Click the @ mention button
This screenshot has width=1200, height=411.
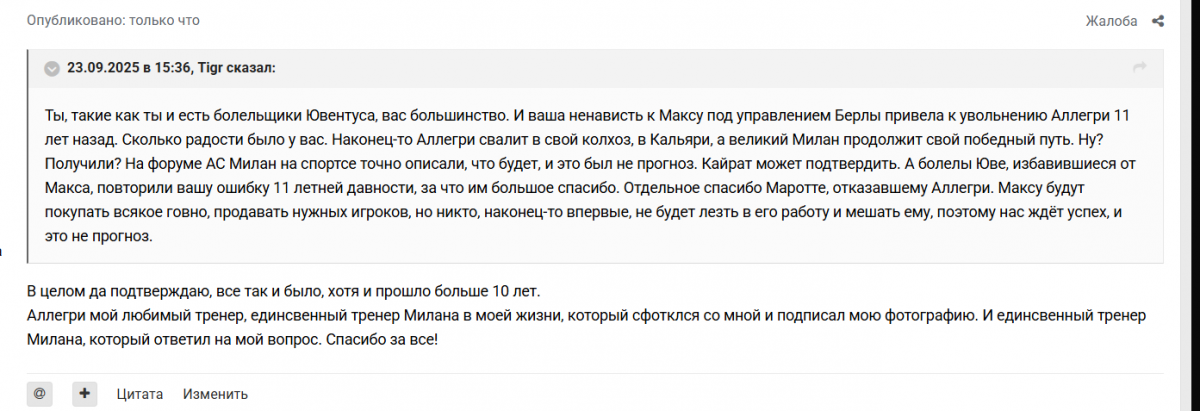click(x=39, y=393)
